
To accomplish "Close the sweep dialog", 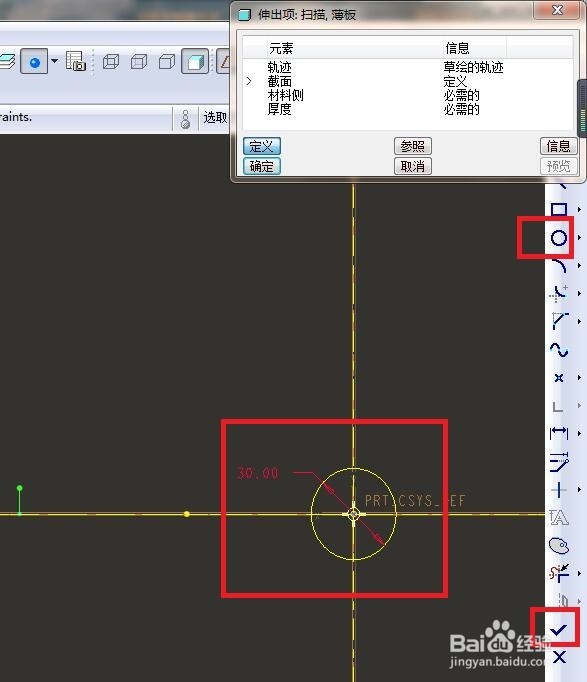I will pyautogui.click(x=557, y=10).
